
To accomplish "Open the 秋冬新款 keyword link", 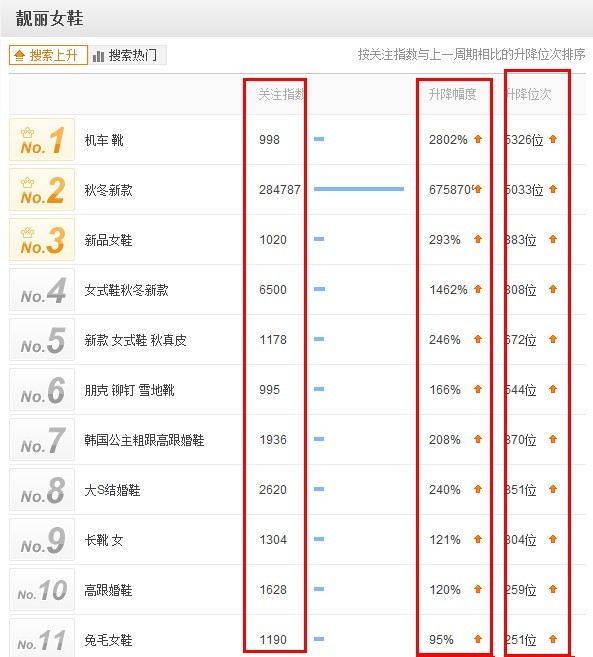I will point(109,190).
